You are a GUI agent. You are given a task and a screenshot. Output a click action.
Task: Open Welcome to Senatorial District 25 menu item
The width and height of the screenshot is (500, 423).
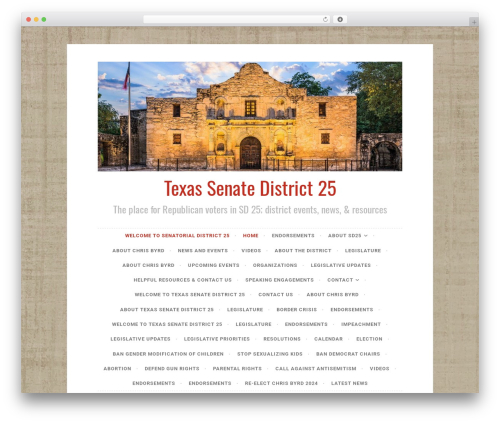177,235
